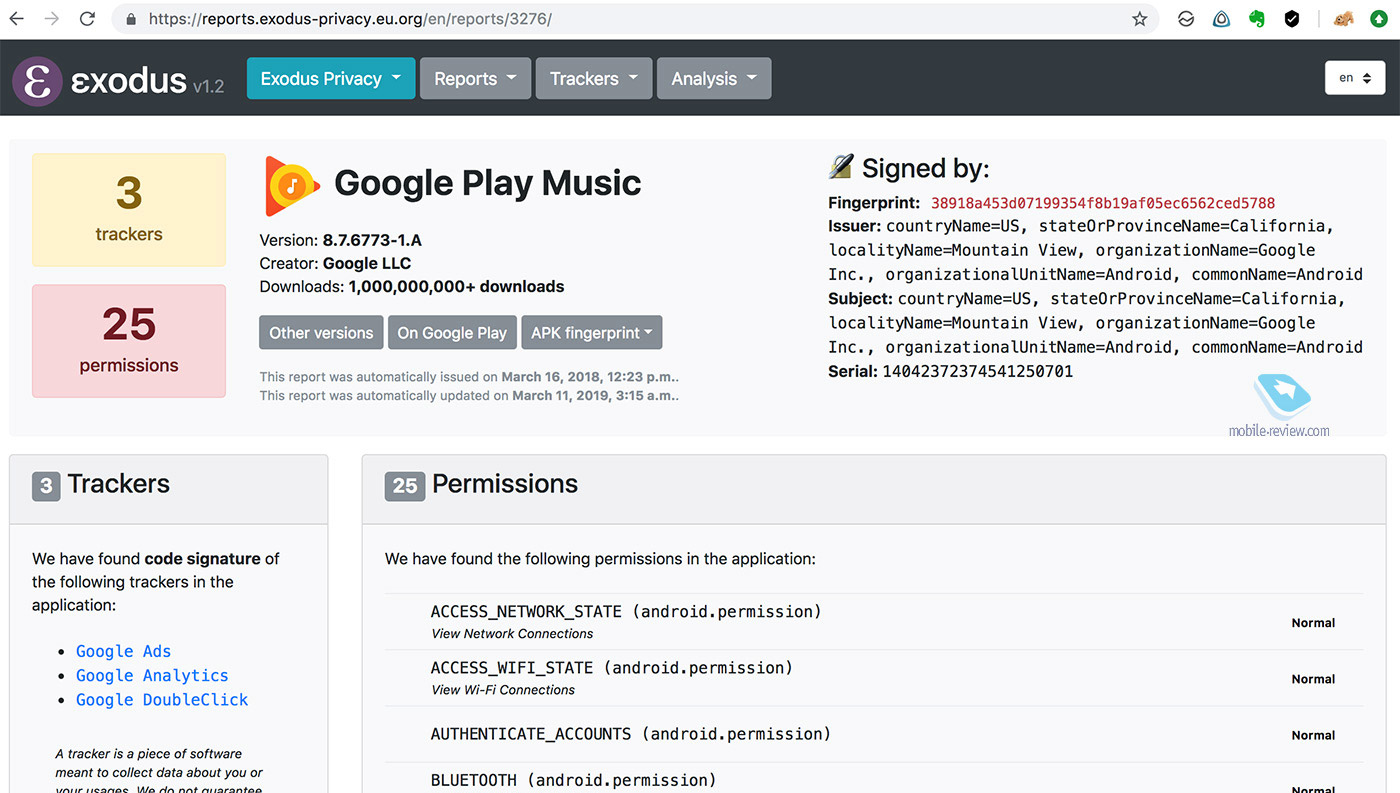This screenshot has width=1400, height=793.
Task: Click the green up-arrow extension icon
Action: pos(1380,19)
